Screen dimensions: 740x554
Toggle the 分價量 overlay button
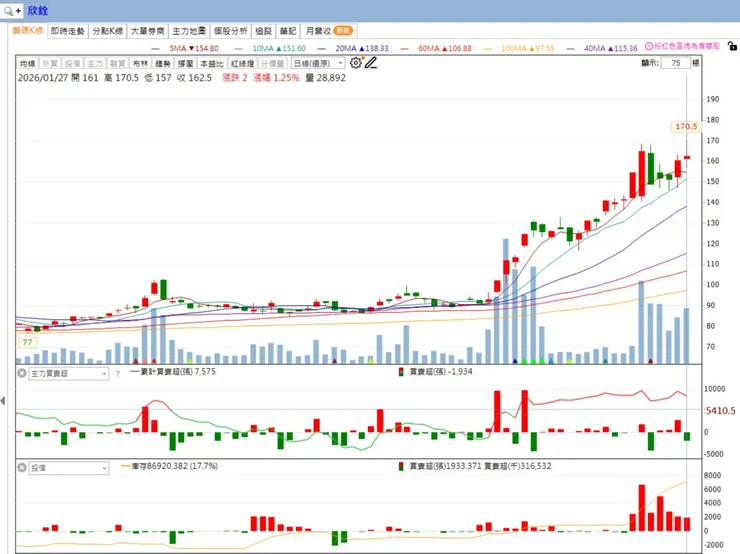[273, 63]
